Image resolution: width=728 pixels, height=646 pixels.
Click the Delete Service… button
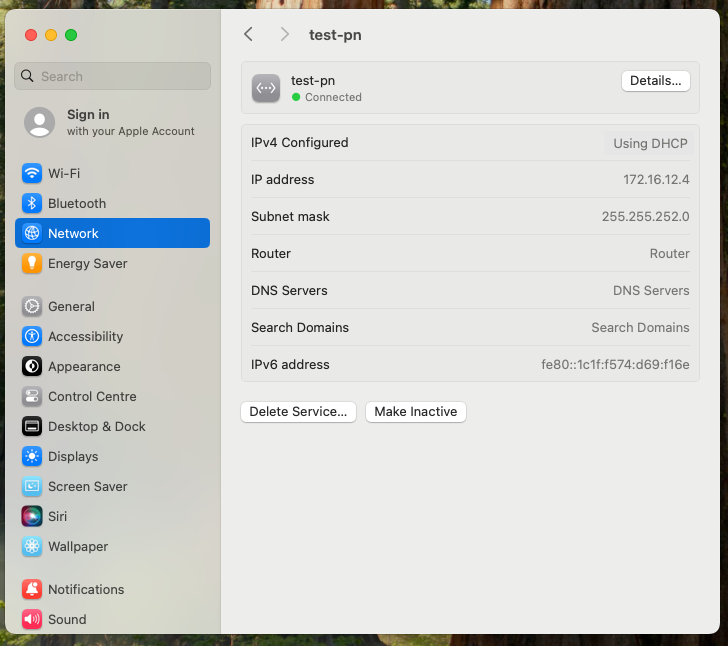298,412
